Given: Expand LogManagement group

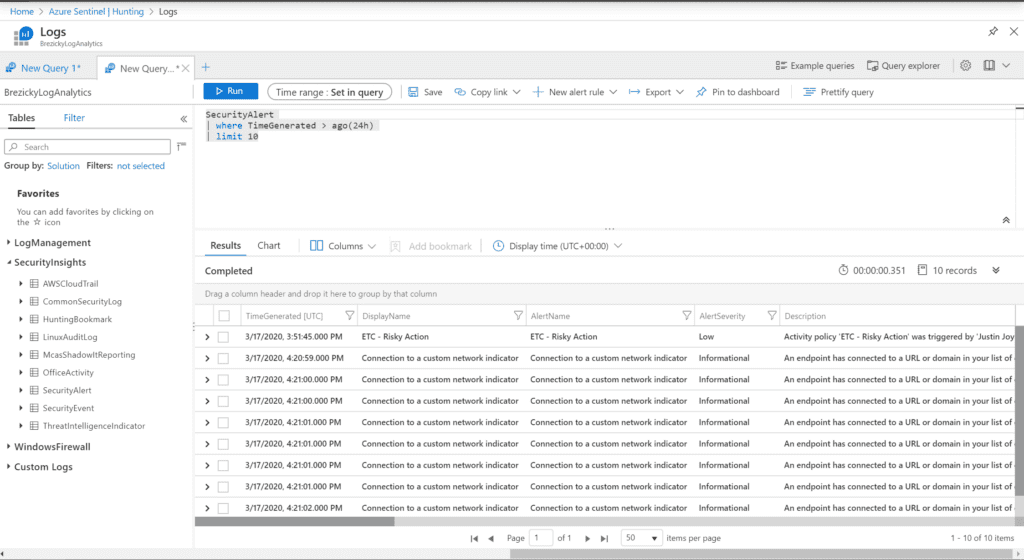Looking at the screenshot, I should [8, 243].
